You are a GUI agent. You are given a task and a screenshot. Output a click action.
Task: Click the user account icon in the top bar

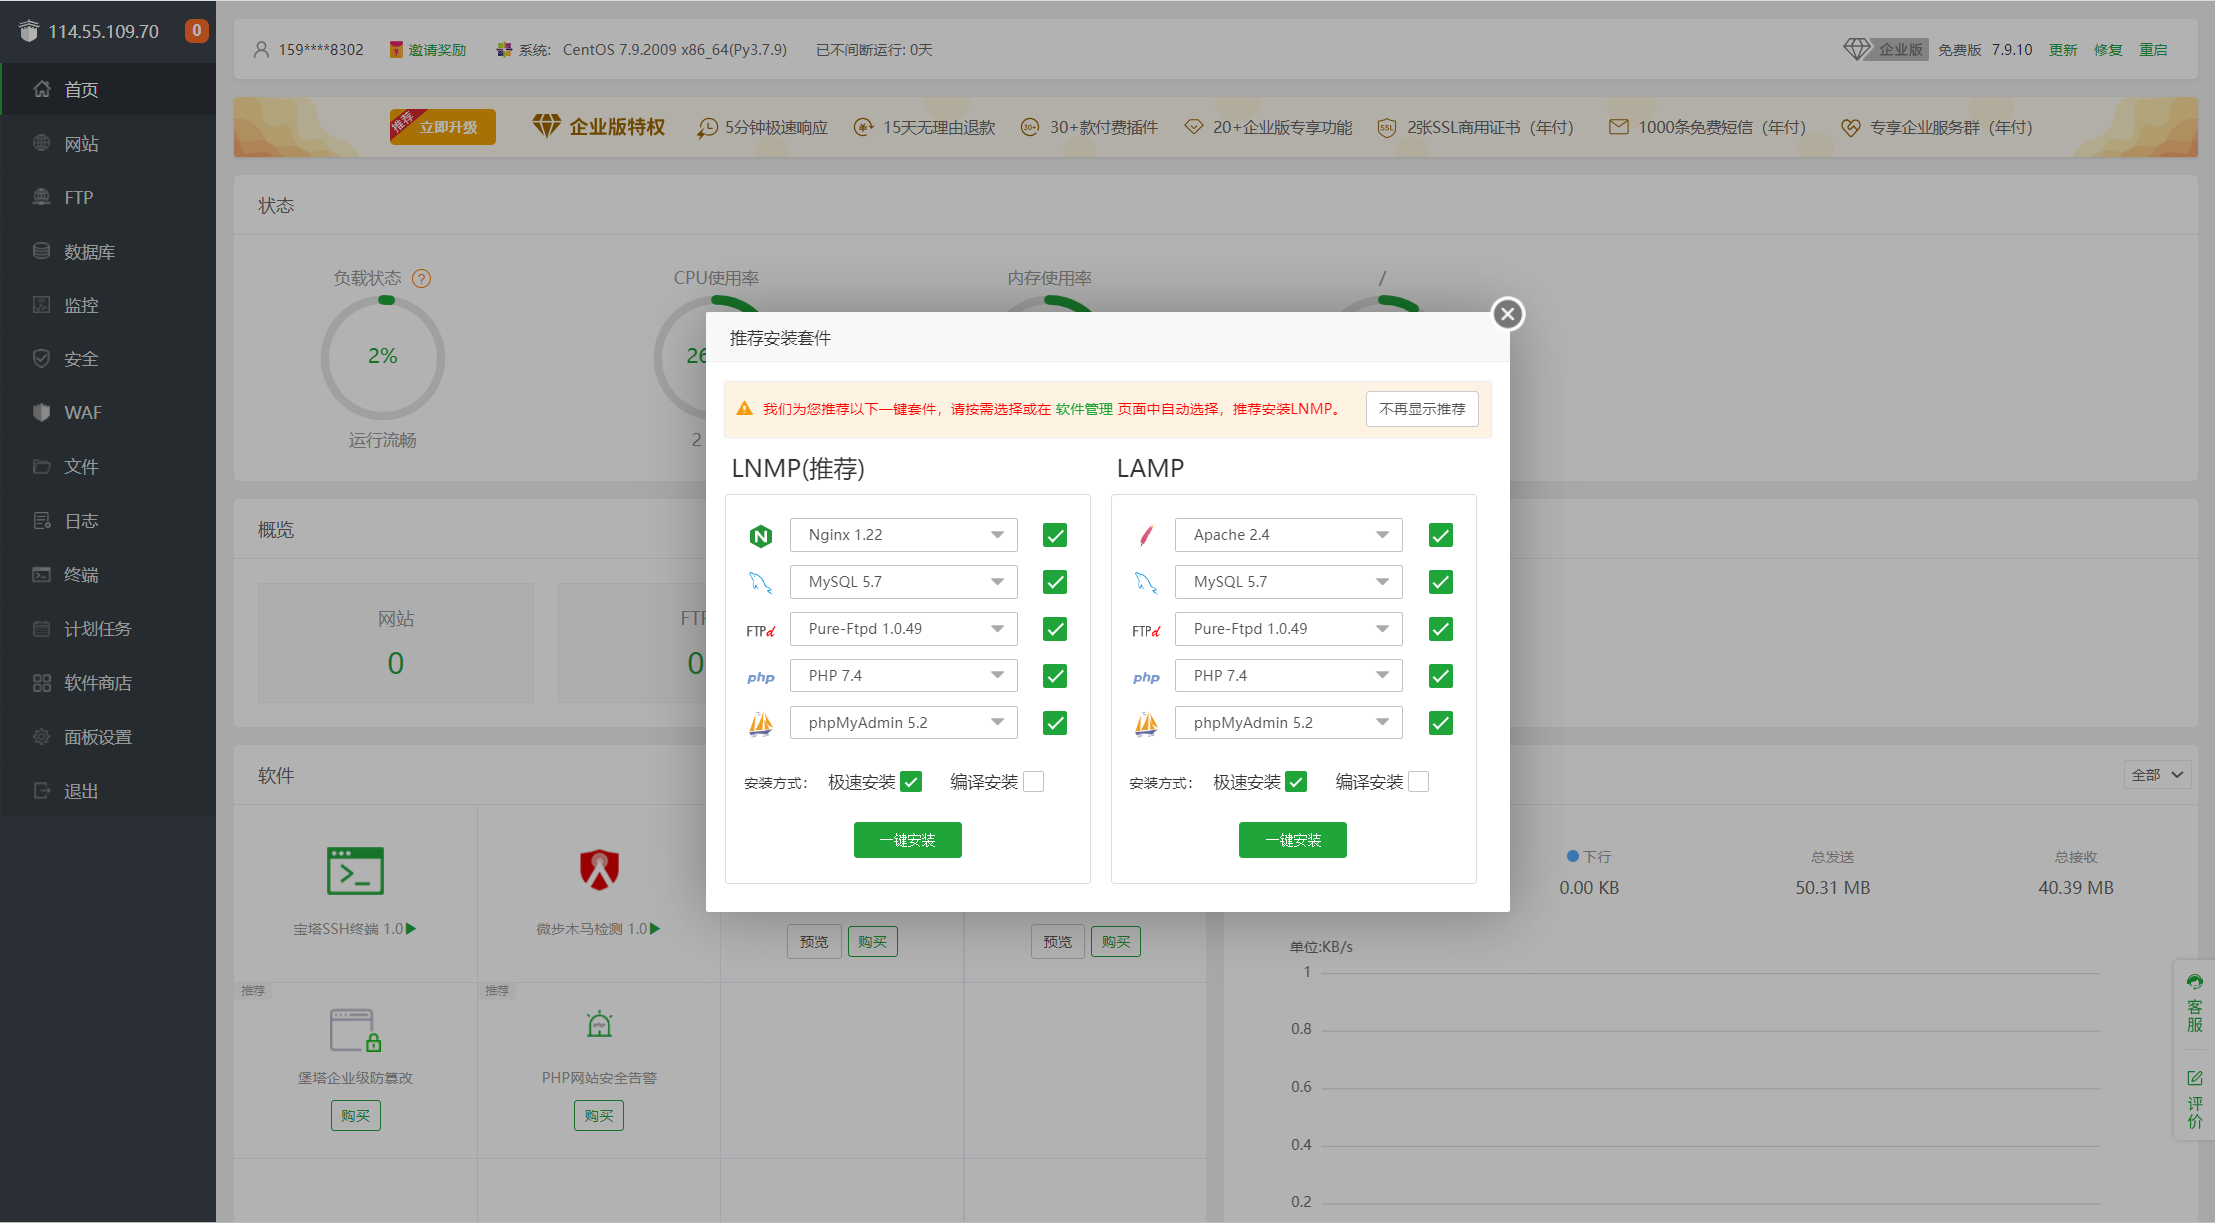click(261, 49)
